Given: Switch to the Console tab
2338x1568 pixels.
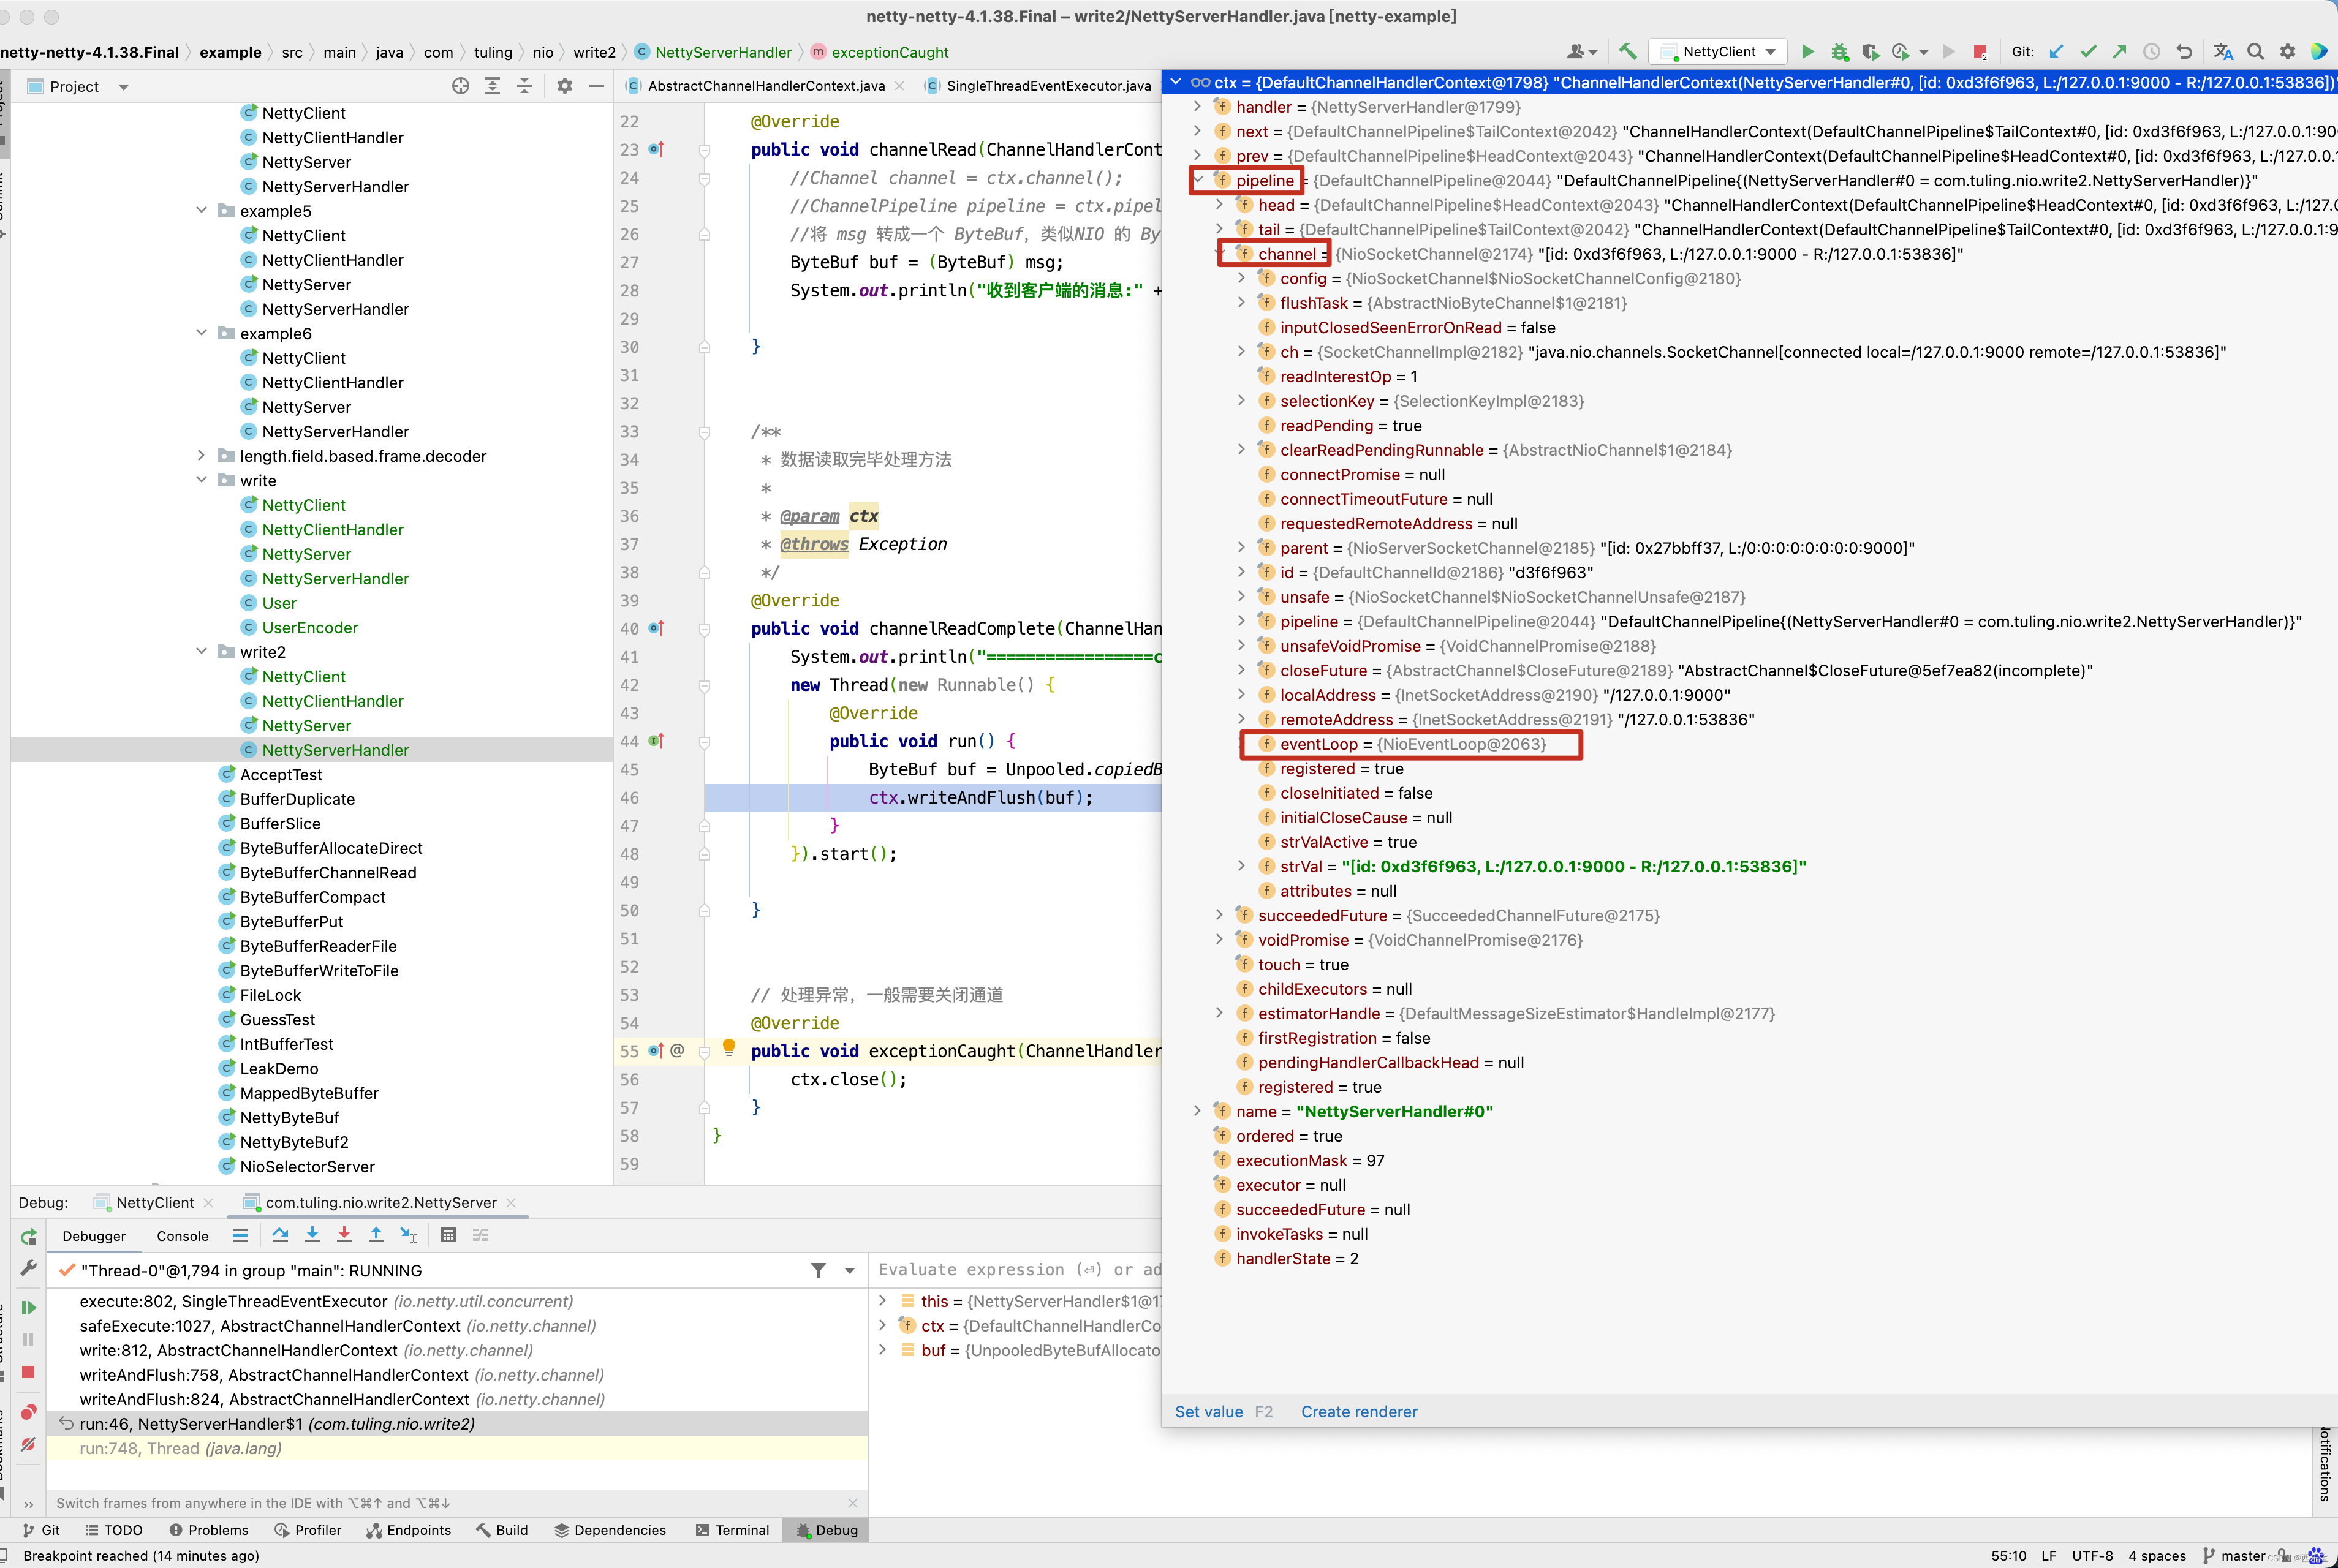Looking at the screenshot, I should coord(182,1236).
